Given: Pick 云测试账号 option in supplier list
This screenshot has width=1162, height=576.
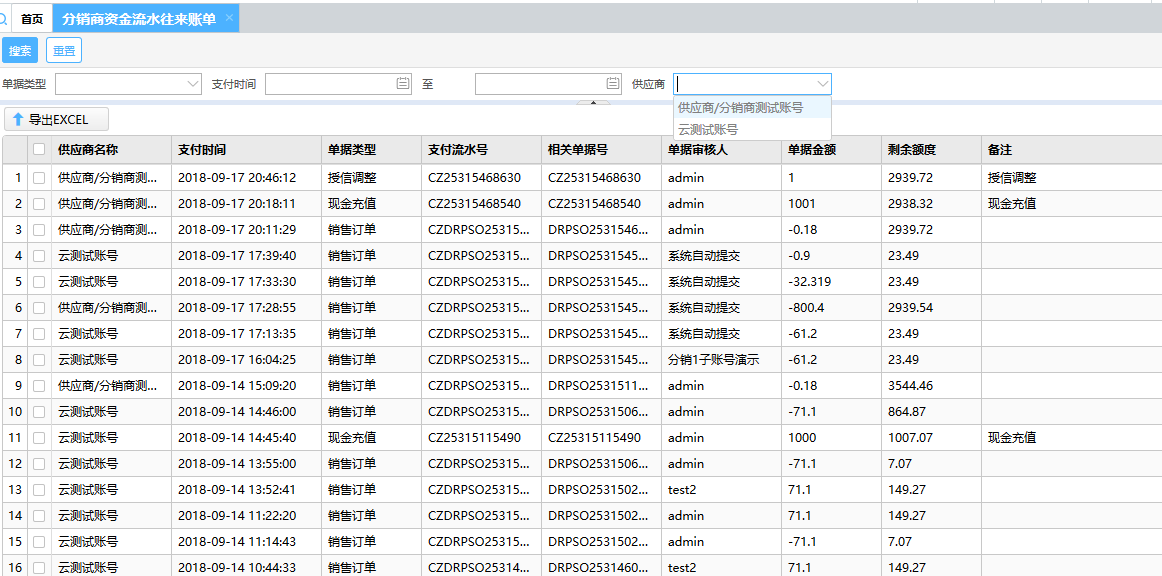Looking at the screenshot, I should (x=708, y=129).
